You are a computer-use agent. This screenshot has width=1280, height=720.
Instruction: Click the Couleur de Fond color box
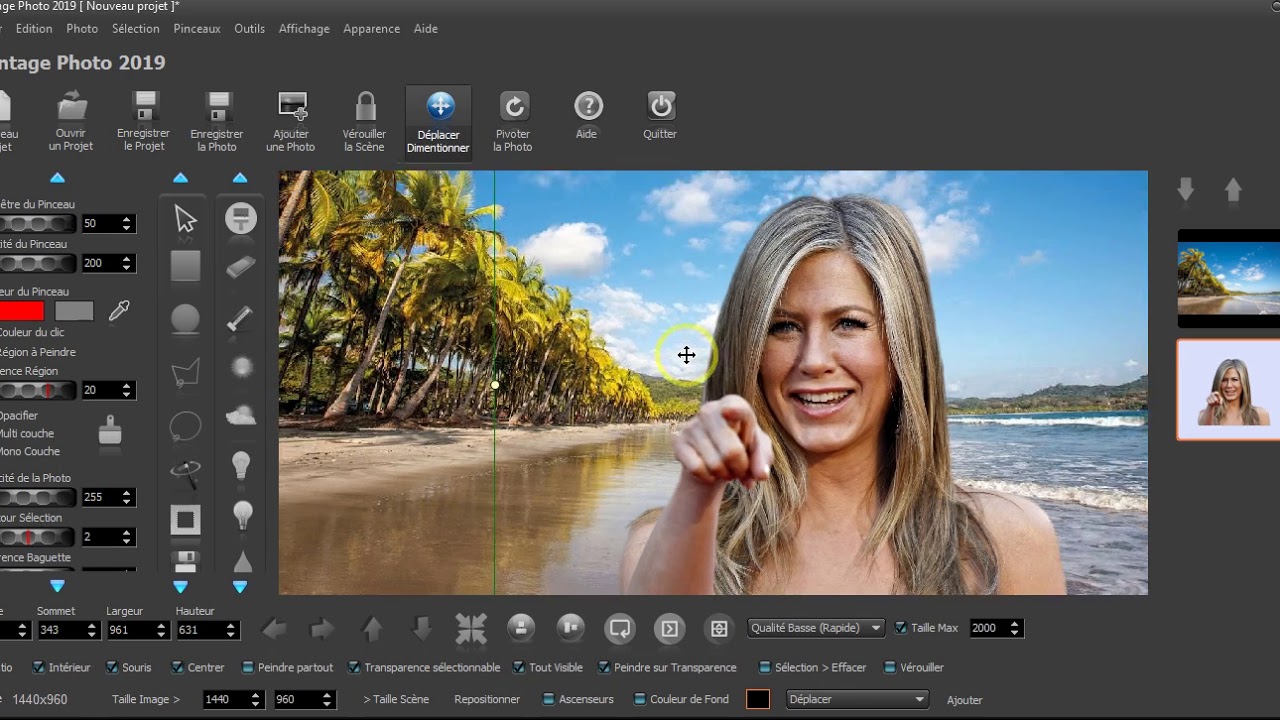(758, 699)
